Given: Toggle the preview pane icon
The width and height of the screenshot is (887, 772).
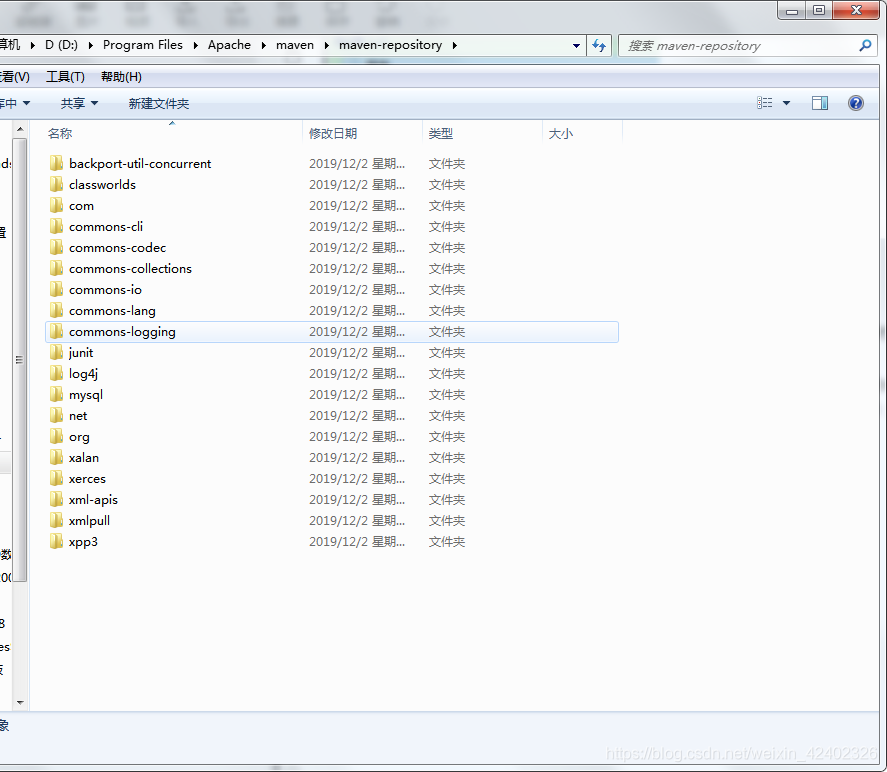Looking at the screenshot, I should pos(820,103).
